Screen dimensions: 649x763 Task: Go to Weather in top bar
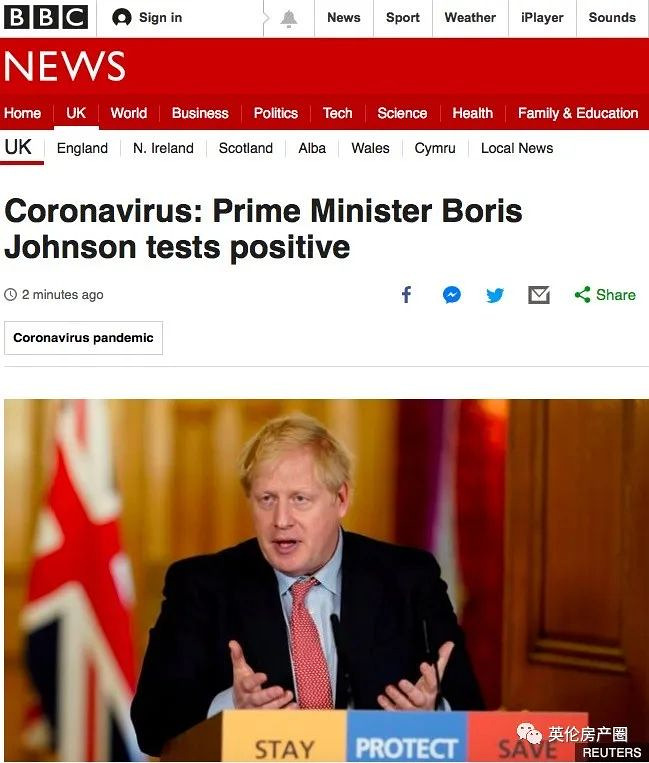(x=470, y=18)
